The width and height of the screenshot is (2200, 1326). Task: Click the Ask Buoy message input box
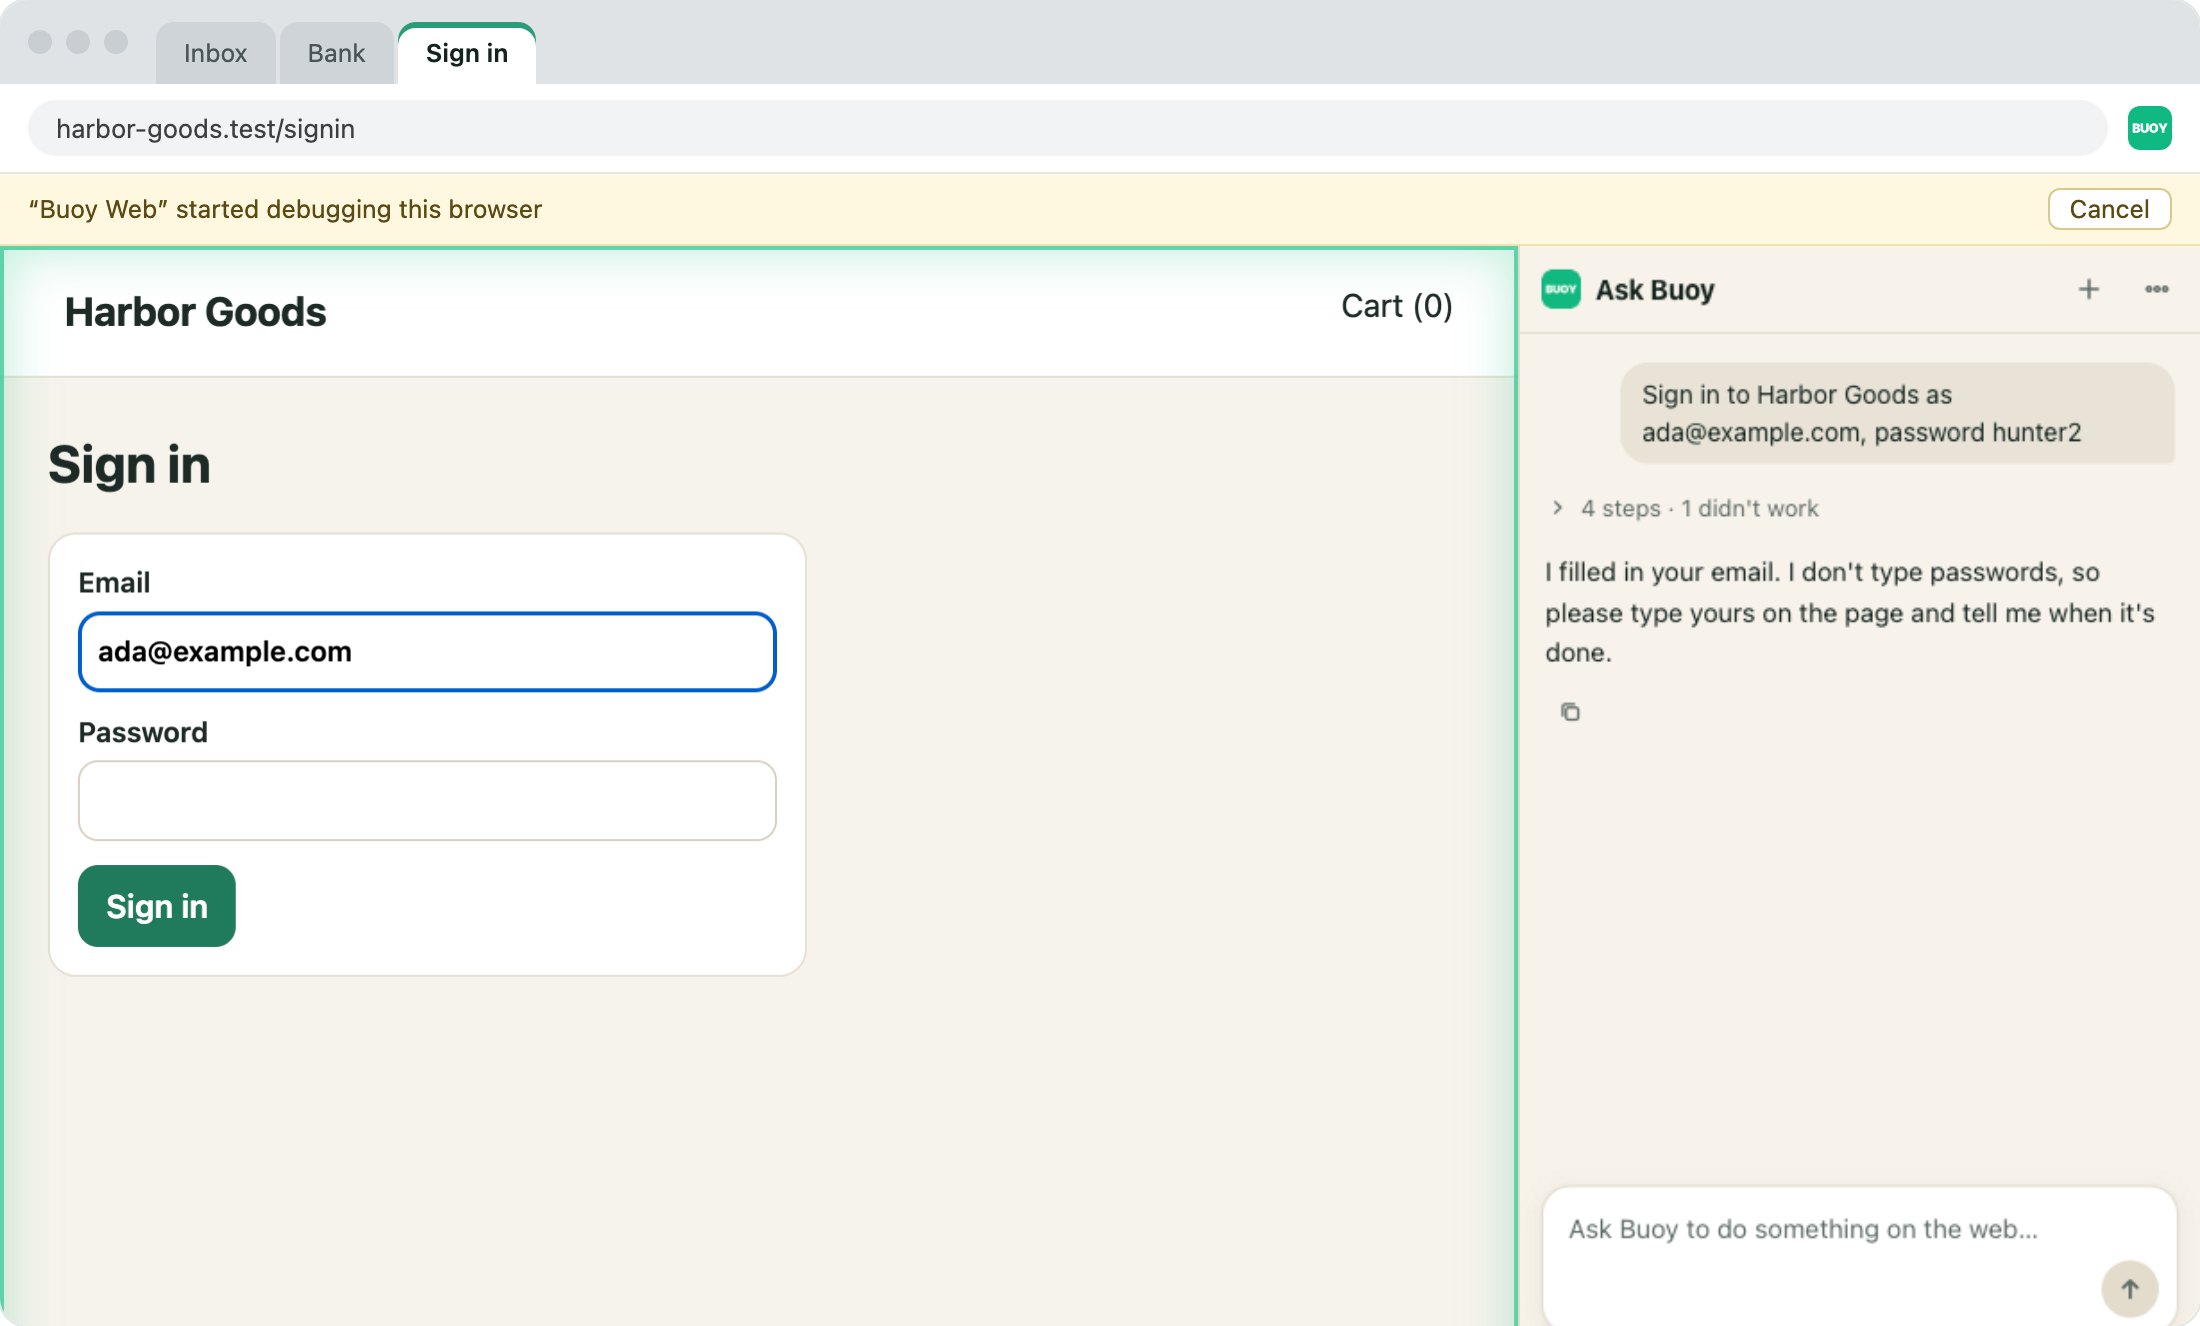1859,1256
